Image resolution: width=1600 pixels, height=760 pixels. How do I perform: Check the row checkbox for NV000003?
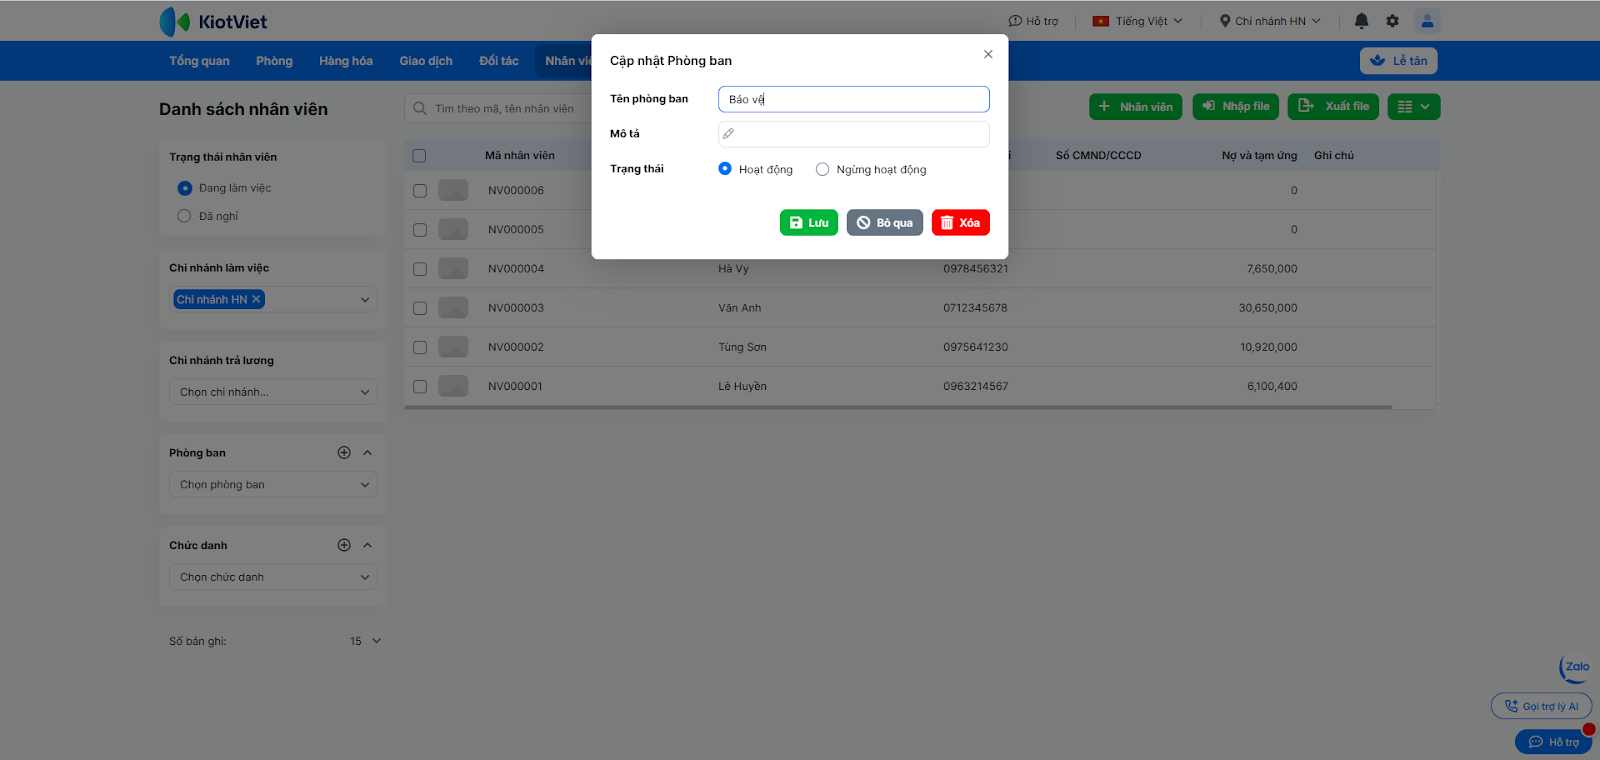point(420,308)
